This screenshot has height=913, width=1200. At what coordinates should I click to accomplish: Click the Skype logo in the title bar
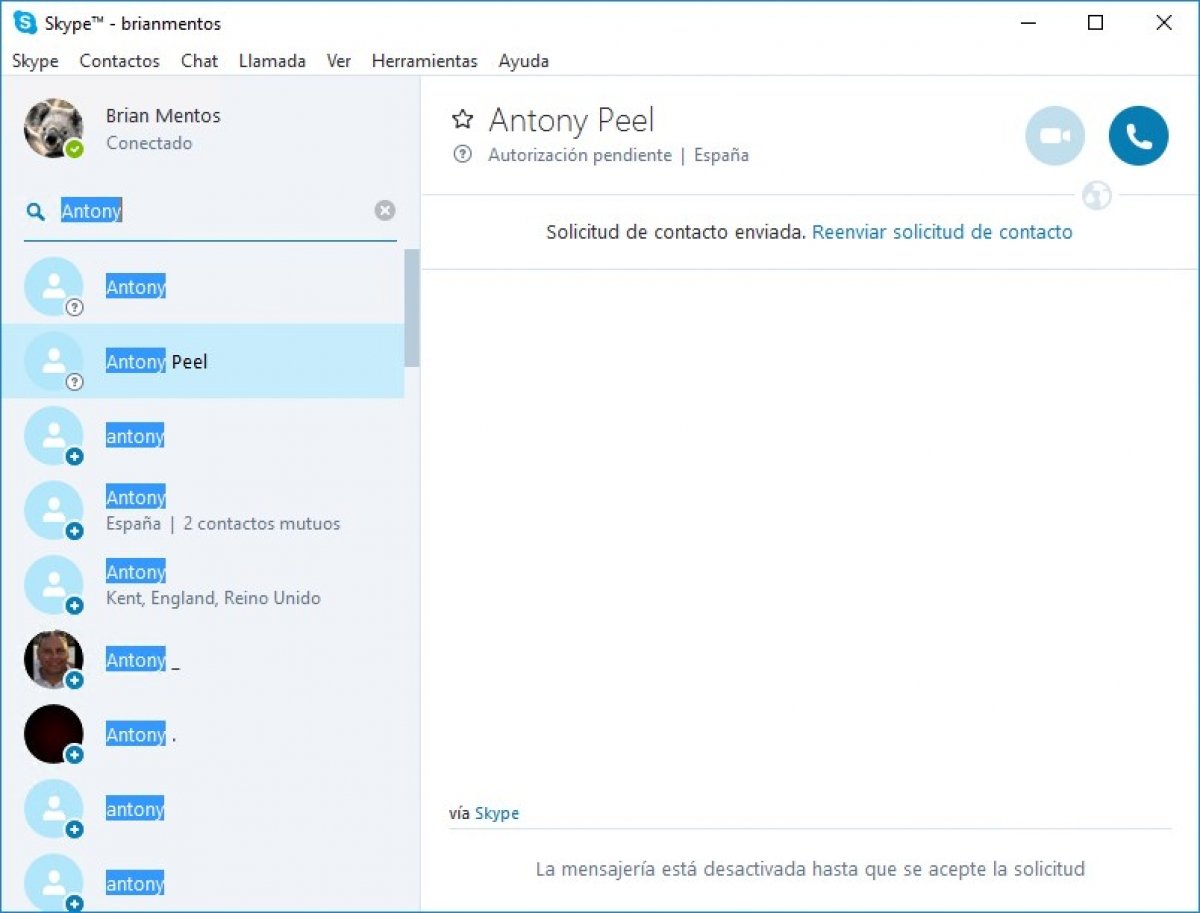25,23
